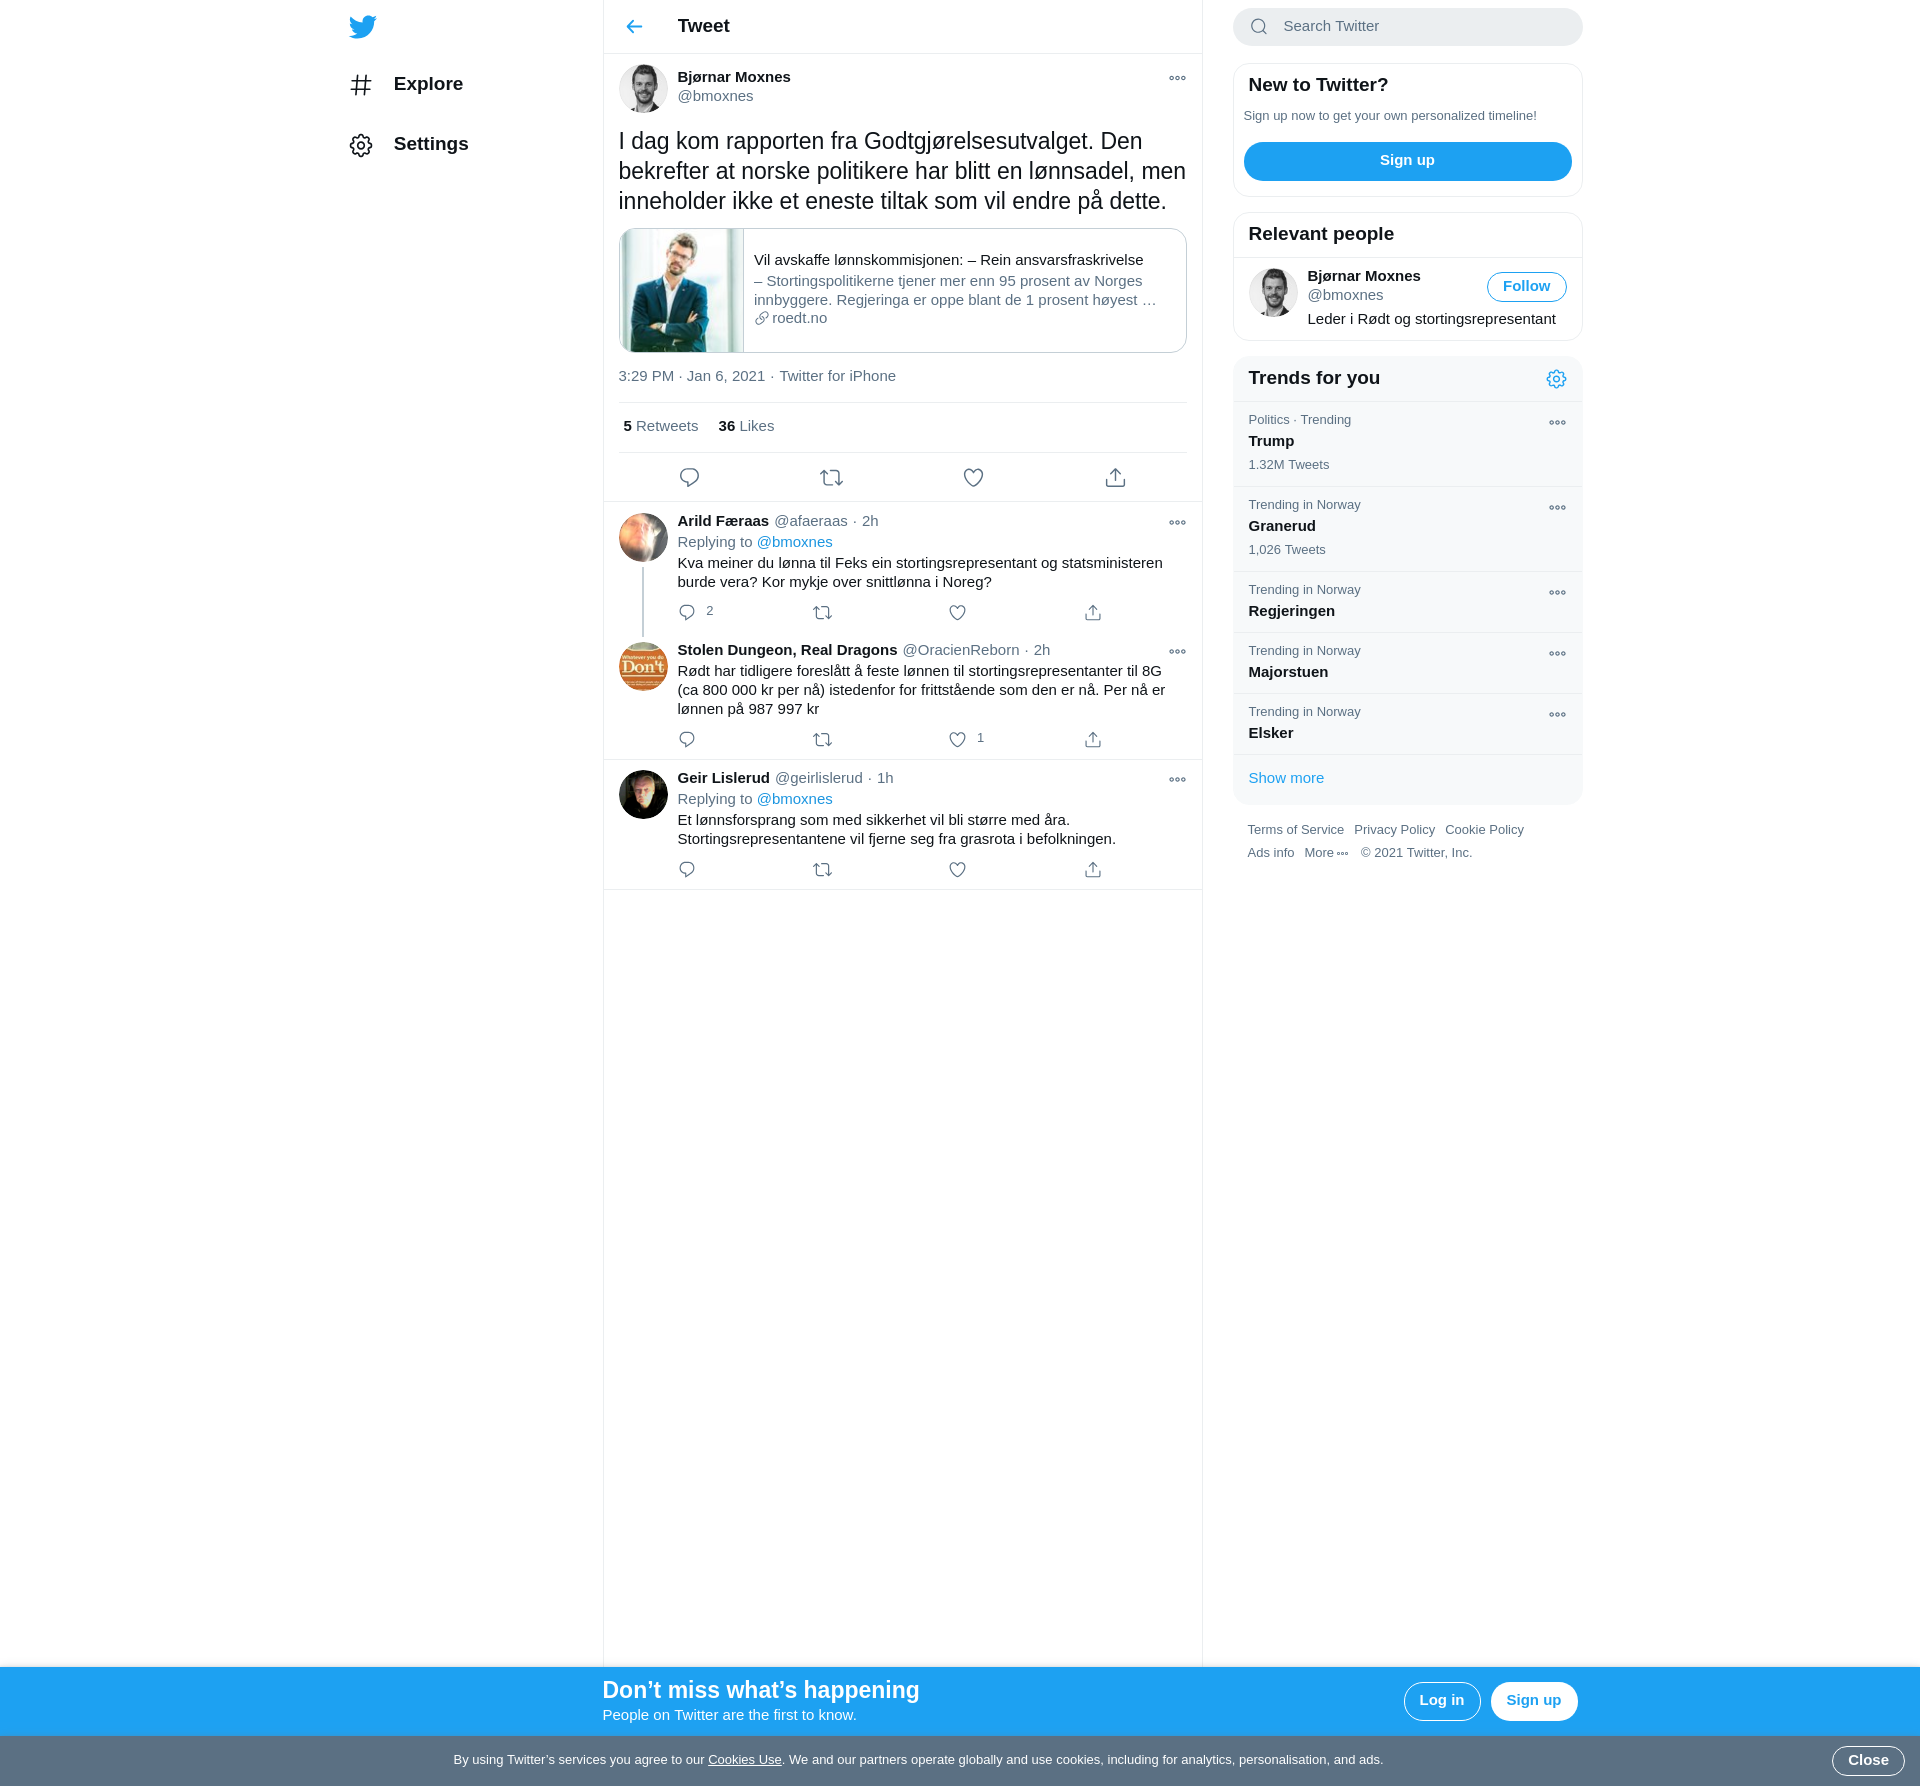Reply to Arild Færaas' tweet
This screenshot has height=1786, width=1920.
coord(687,612)
